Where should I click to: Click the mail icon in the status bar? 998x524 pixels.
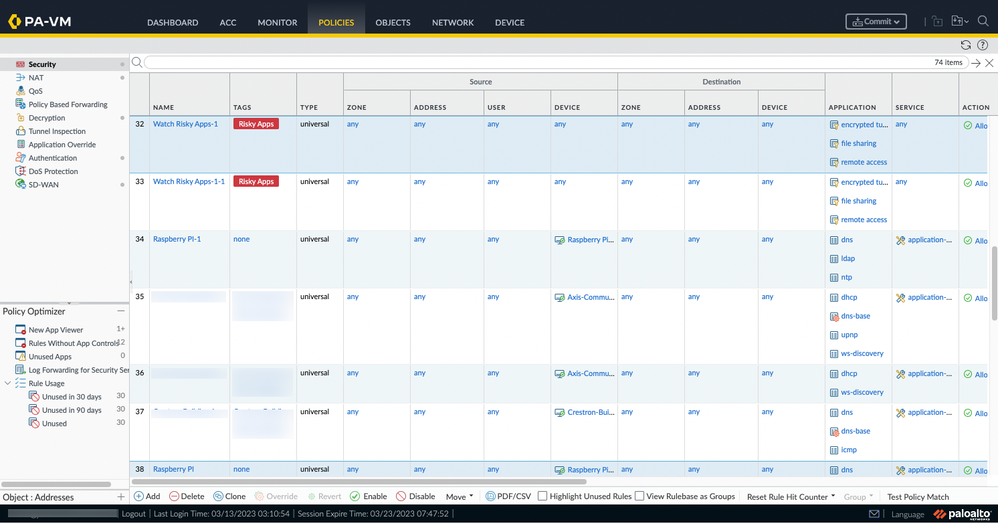pos(873,514)
